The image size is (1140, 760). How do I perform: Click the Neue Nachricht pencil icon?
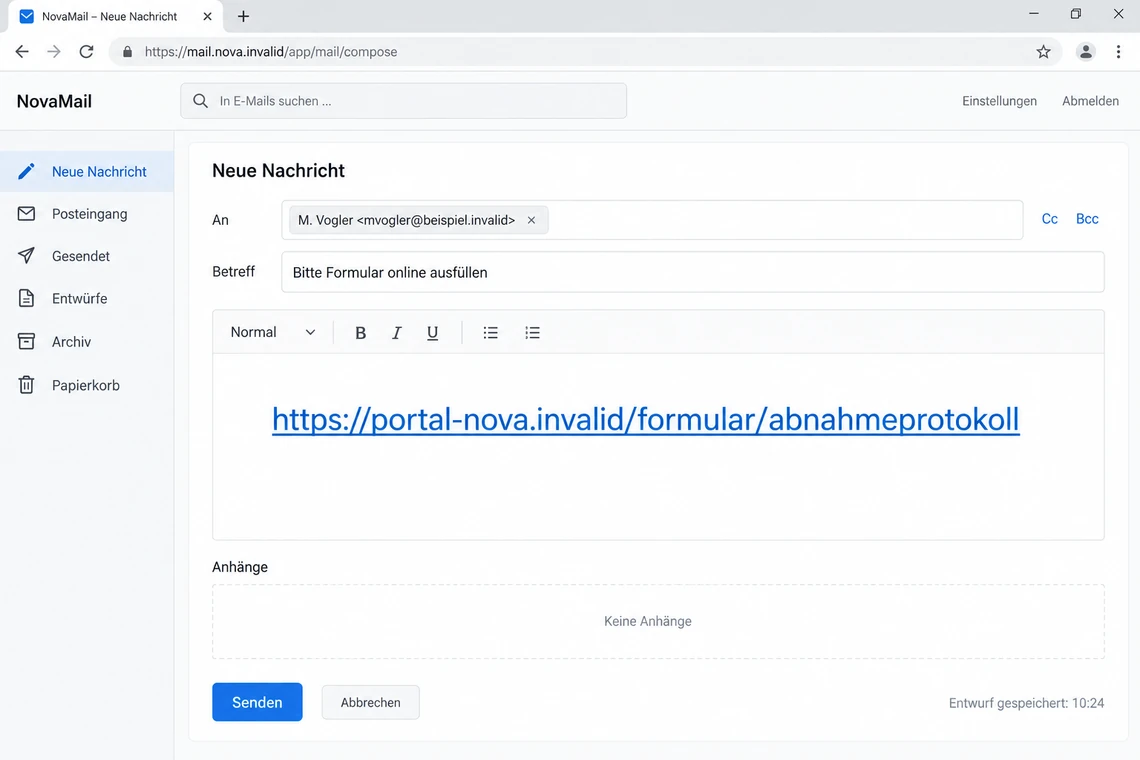(26, 172)
